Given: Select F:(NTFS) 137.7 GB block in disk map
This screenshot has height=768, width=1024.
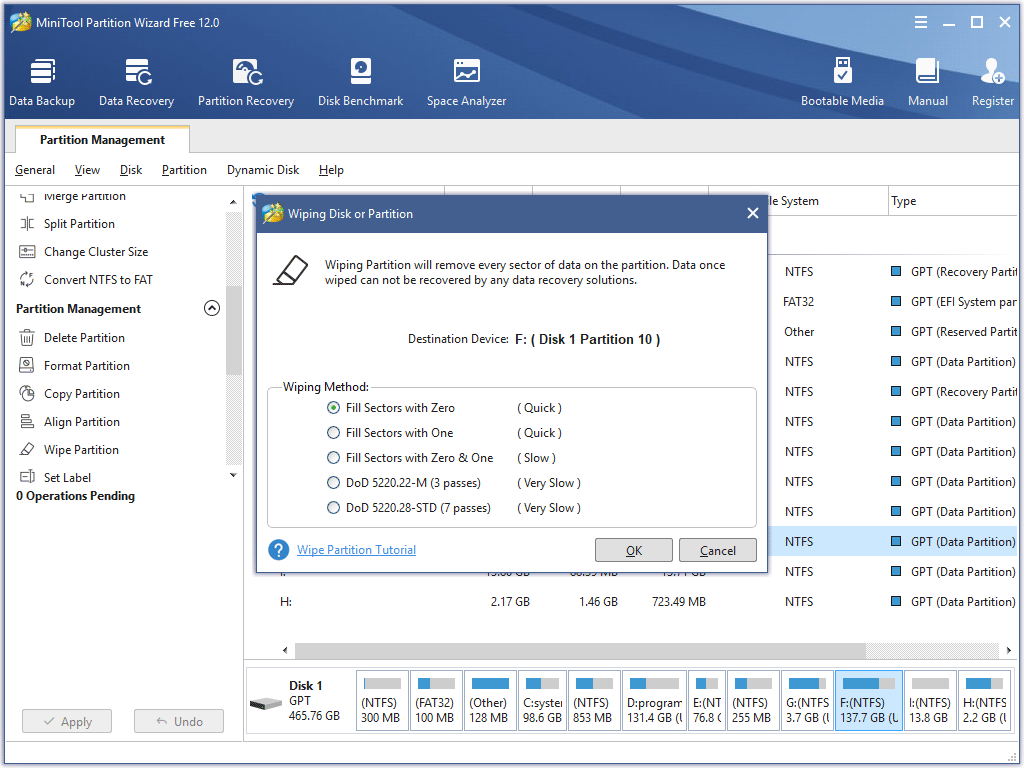Looking at the screenshot, I should click(x=869, y=701).
